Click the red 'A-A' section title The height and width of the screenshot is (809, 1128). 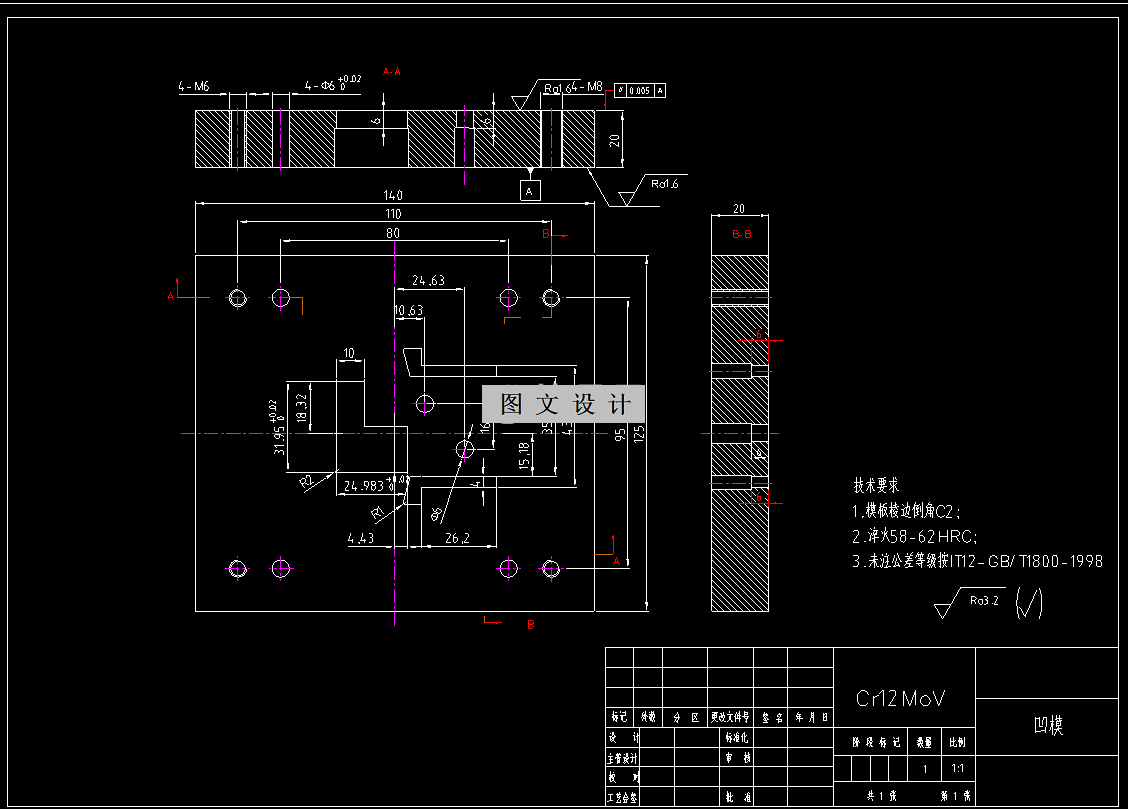(391, 72)
